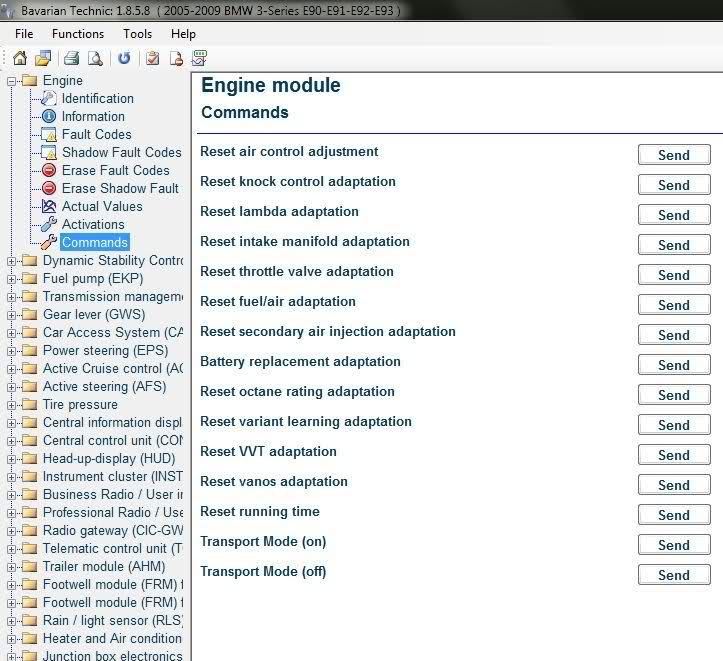Collapse the Engine tree node
Image resolution: width=723 pixels, height=661 pixels.
pyautogui.click(x=12, y=82)
